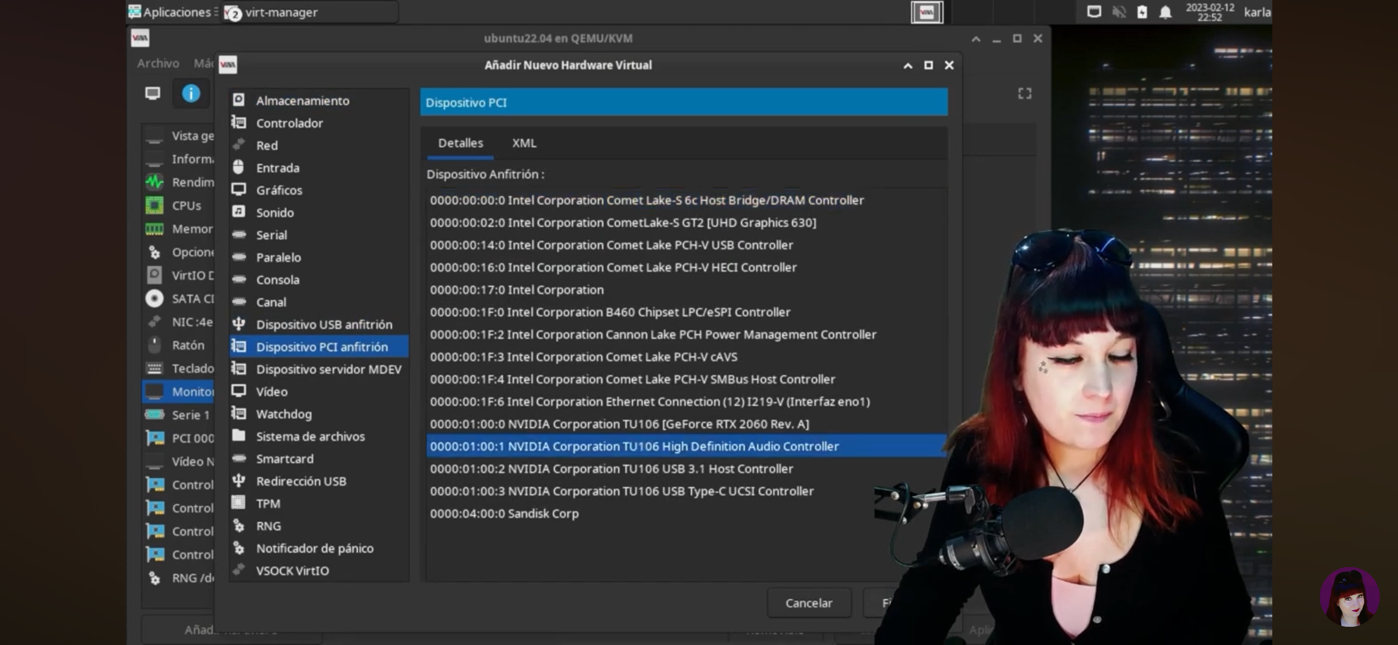Click the date and time clock
Image resolution: width=1398 pixels, height=645 pixels.
coord(1210,12)
